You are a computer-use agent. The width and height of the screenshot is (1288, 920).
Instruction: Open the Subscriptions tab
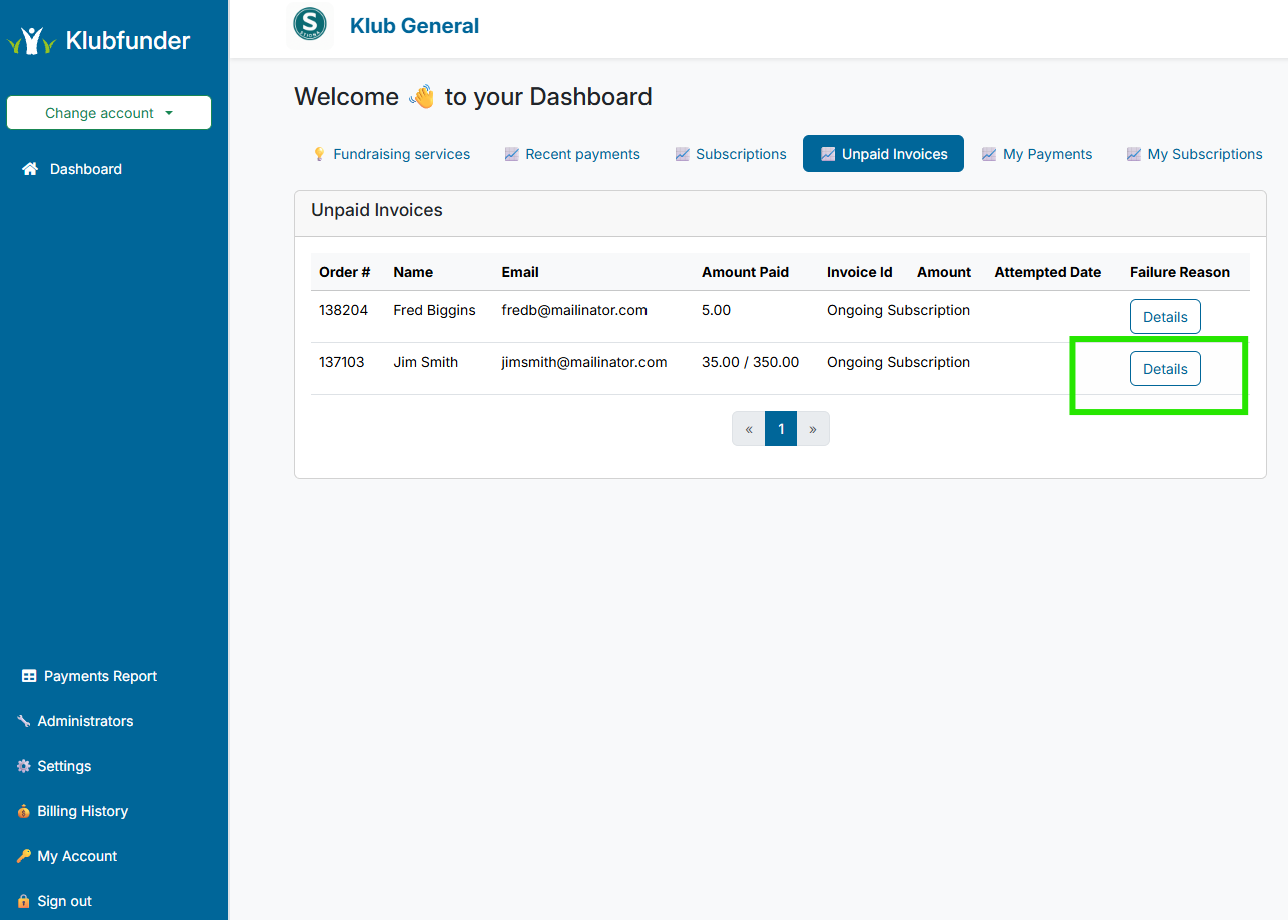click(731, 154)
